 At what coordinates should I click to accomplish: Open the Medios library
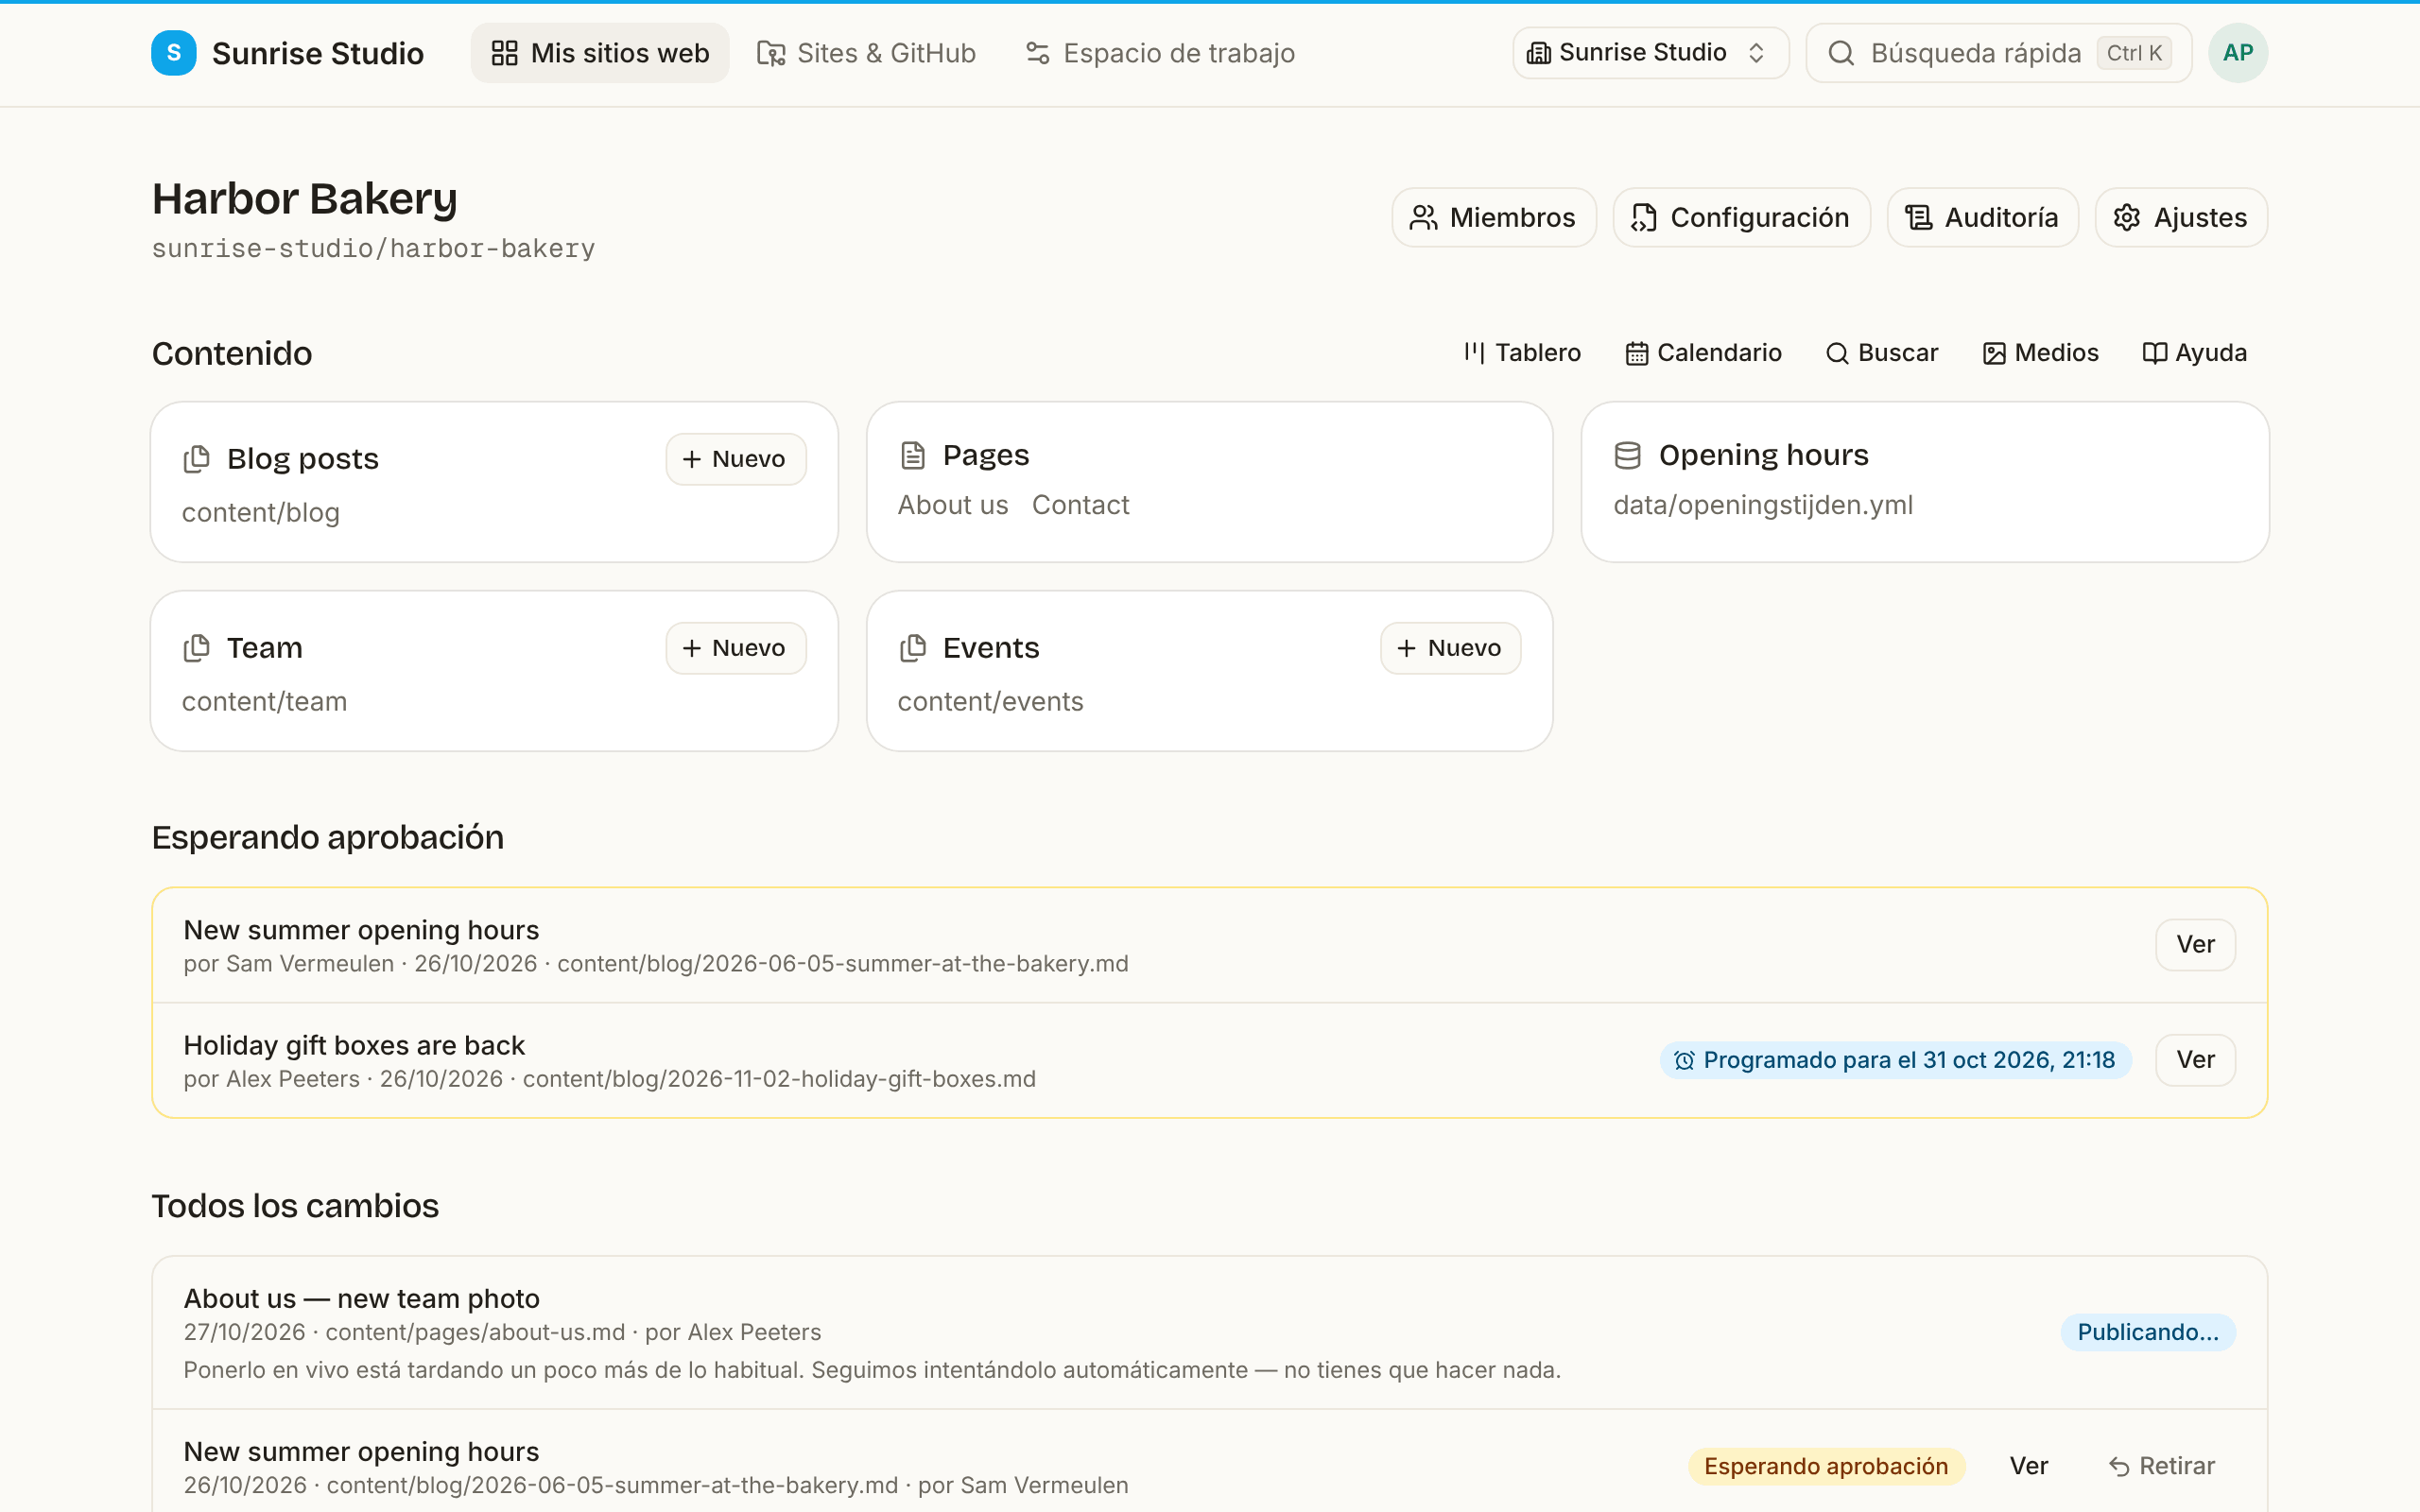[x=2040, y=353]
